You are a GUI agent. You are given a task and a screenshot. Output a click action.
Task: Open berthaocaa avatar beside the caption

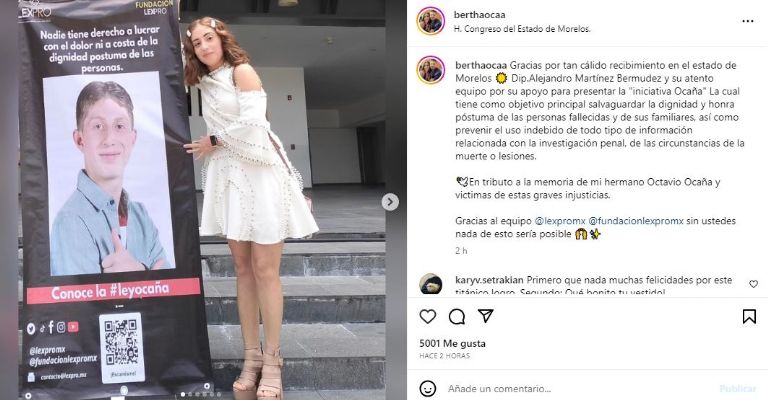(431, 70)
